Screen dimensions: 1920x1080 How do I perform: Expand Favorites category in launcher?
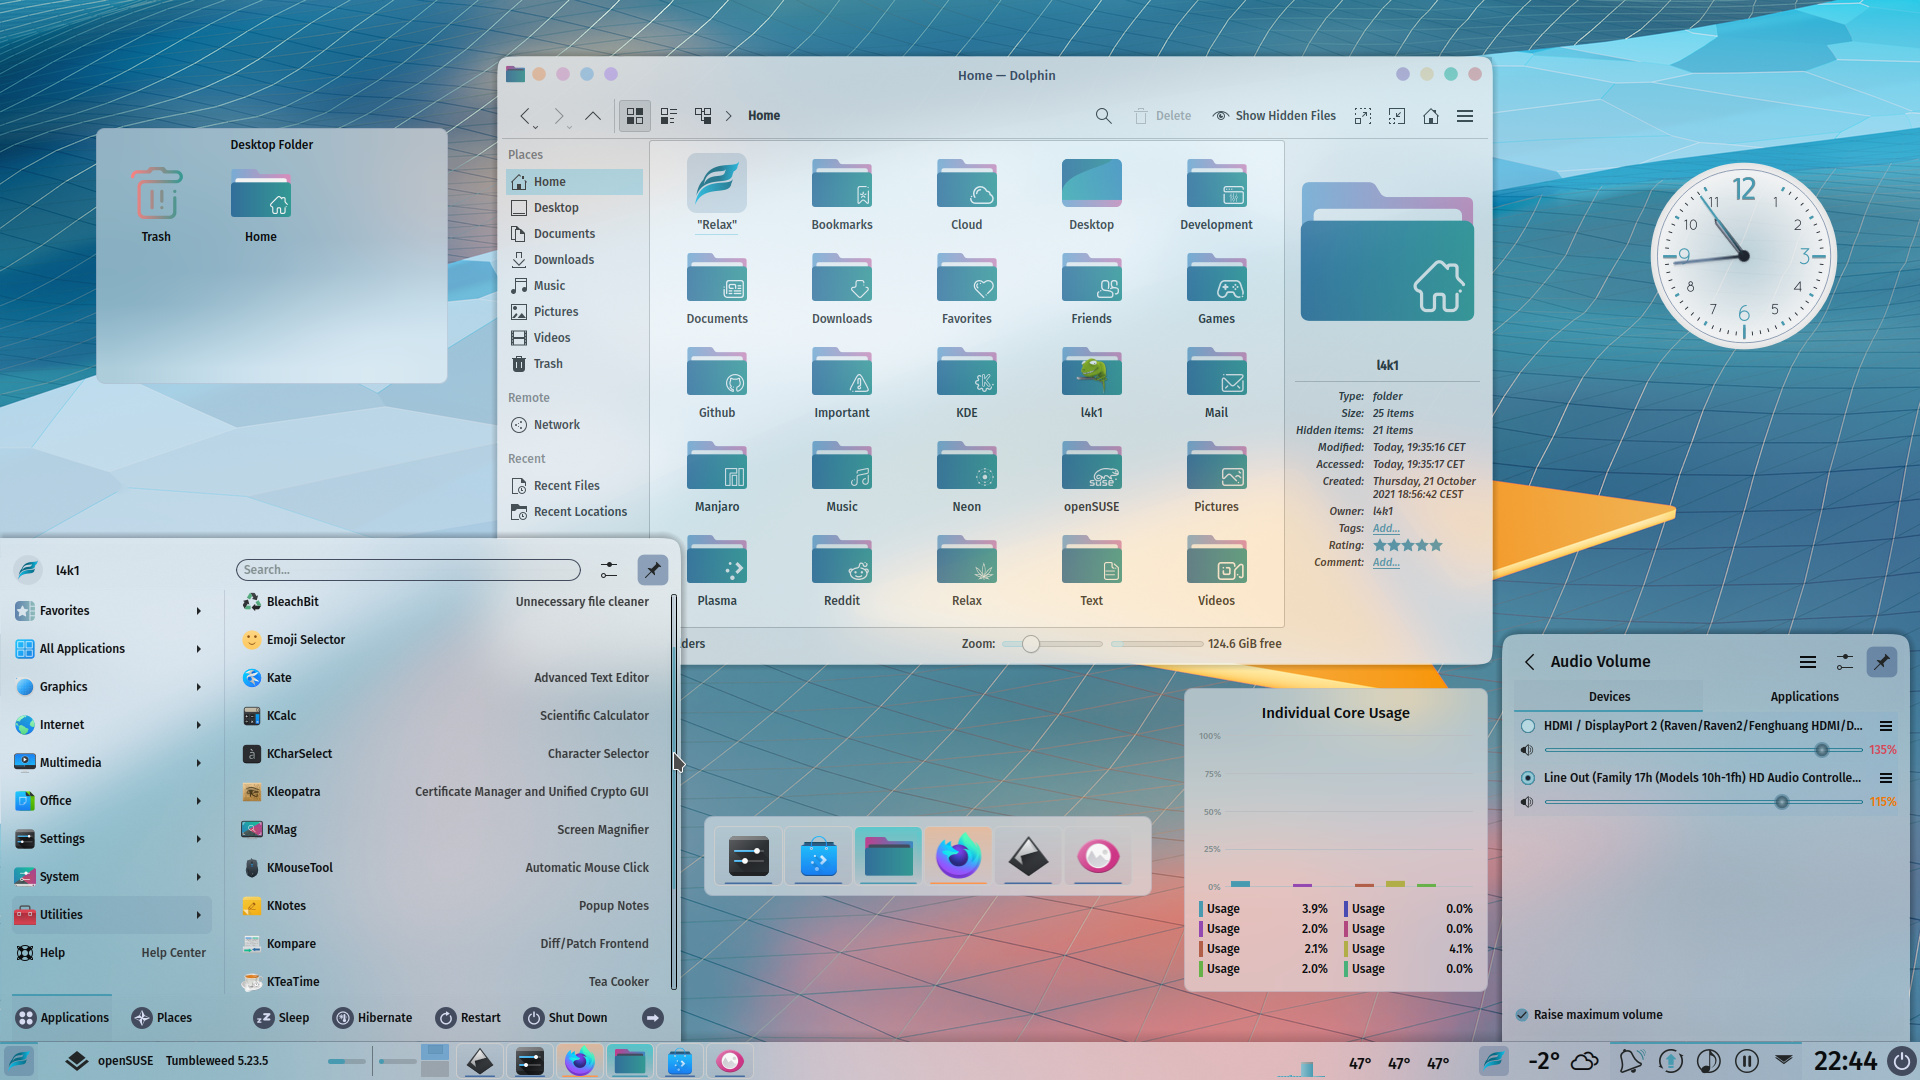tap(110, 611)
